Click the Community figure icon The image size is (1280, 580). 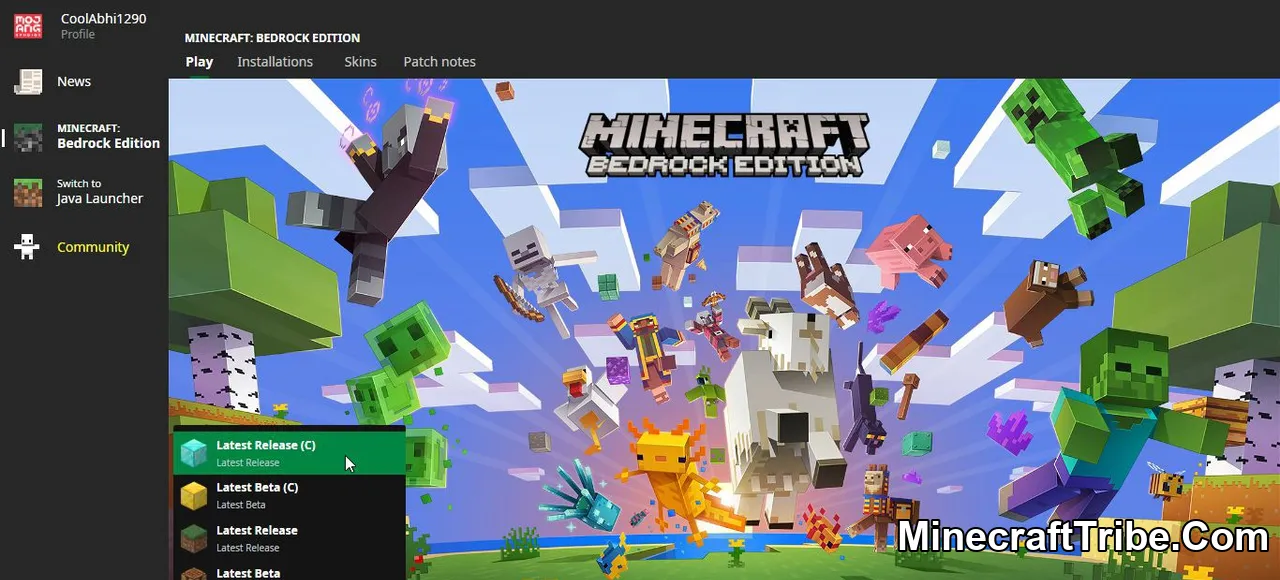tap(28, 247)
